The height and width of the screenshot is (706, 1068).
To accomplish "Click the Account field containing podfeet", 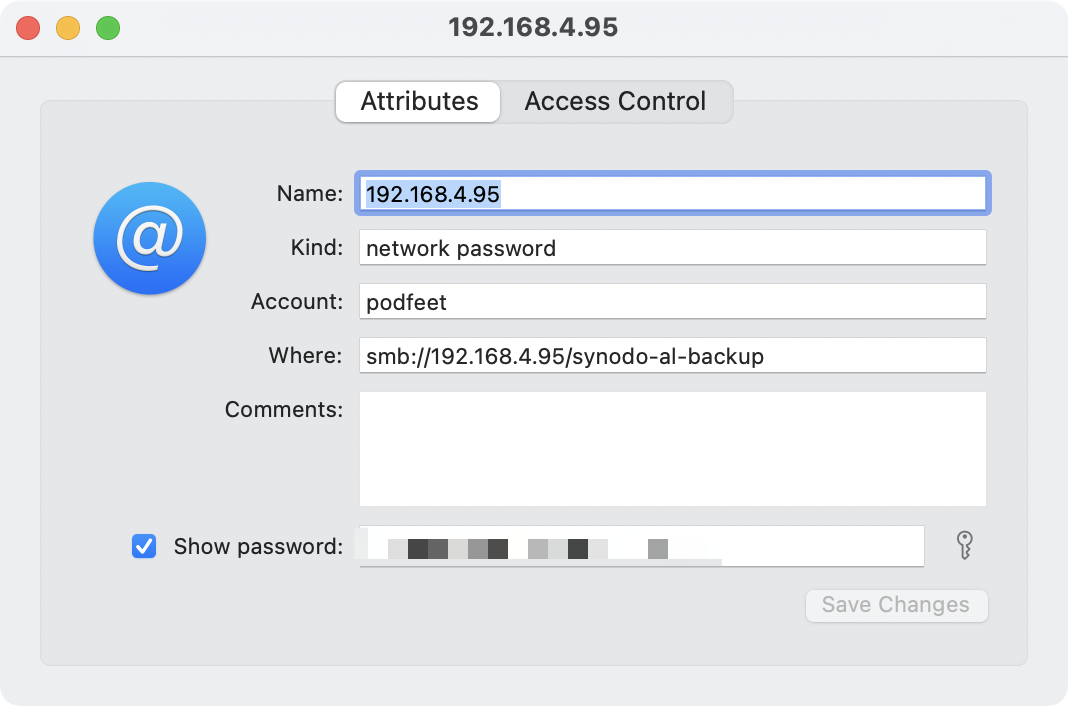I will click(672, 301).
